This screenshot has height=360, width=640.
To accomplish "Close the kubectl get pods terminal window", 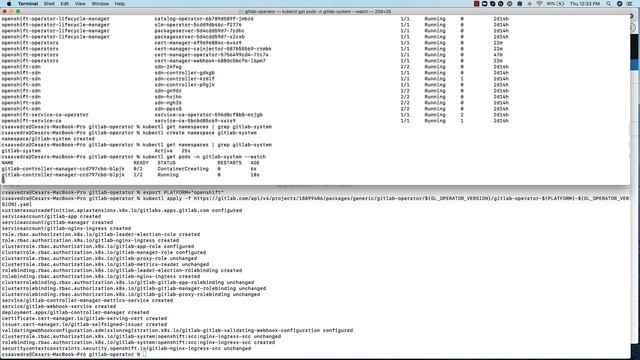I will [x=4, y=11].
